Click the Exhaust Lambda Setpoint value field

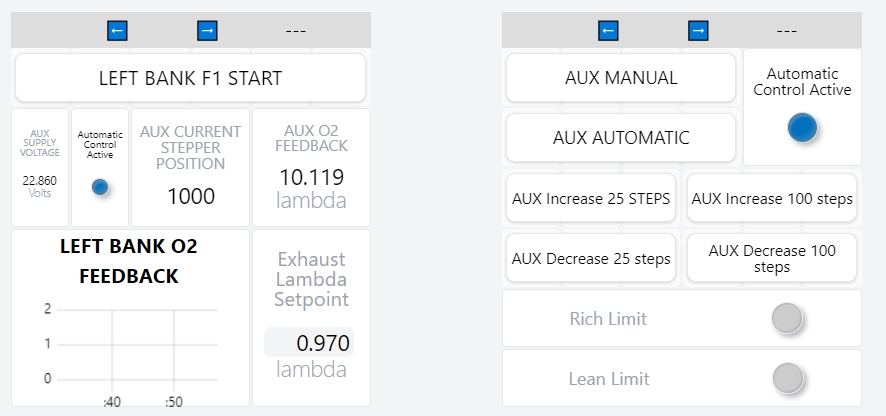pyautogui.click(x=309, y=343)
